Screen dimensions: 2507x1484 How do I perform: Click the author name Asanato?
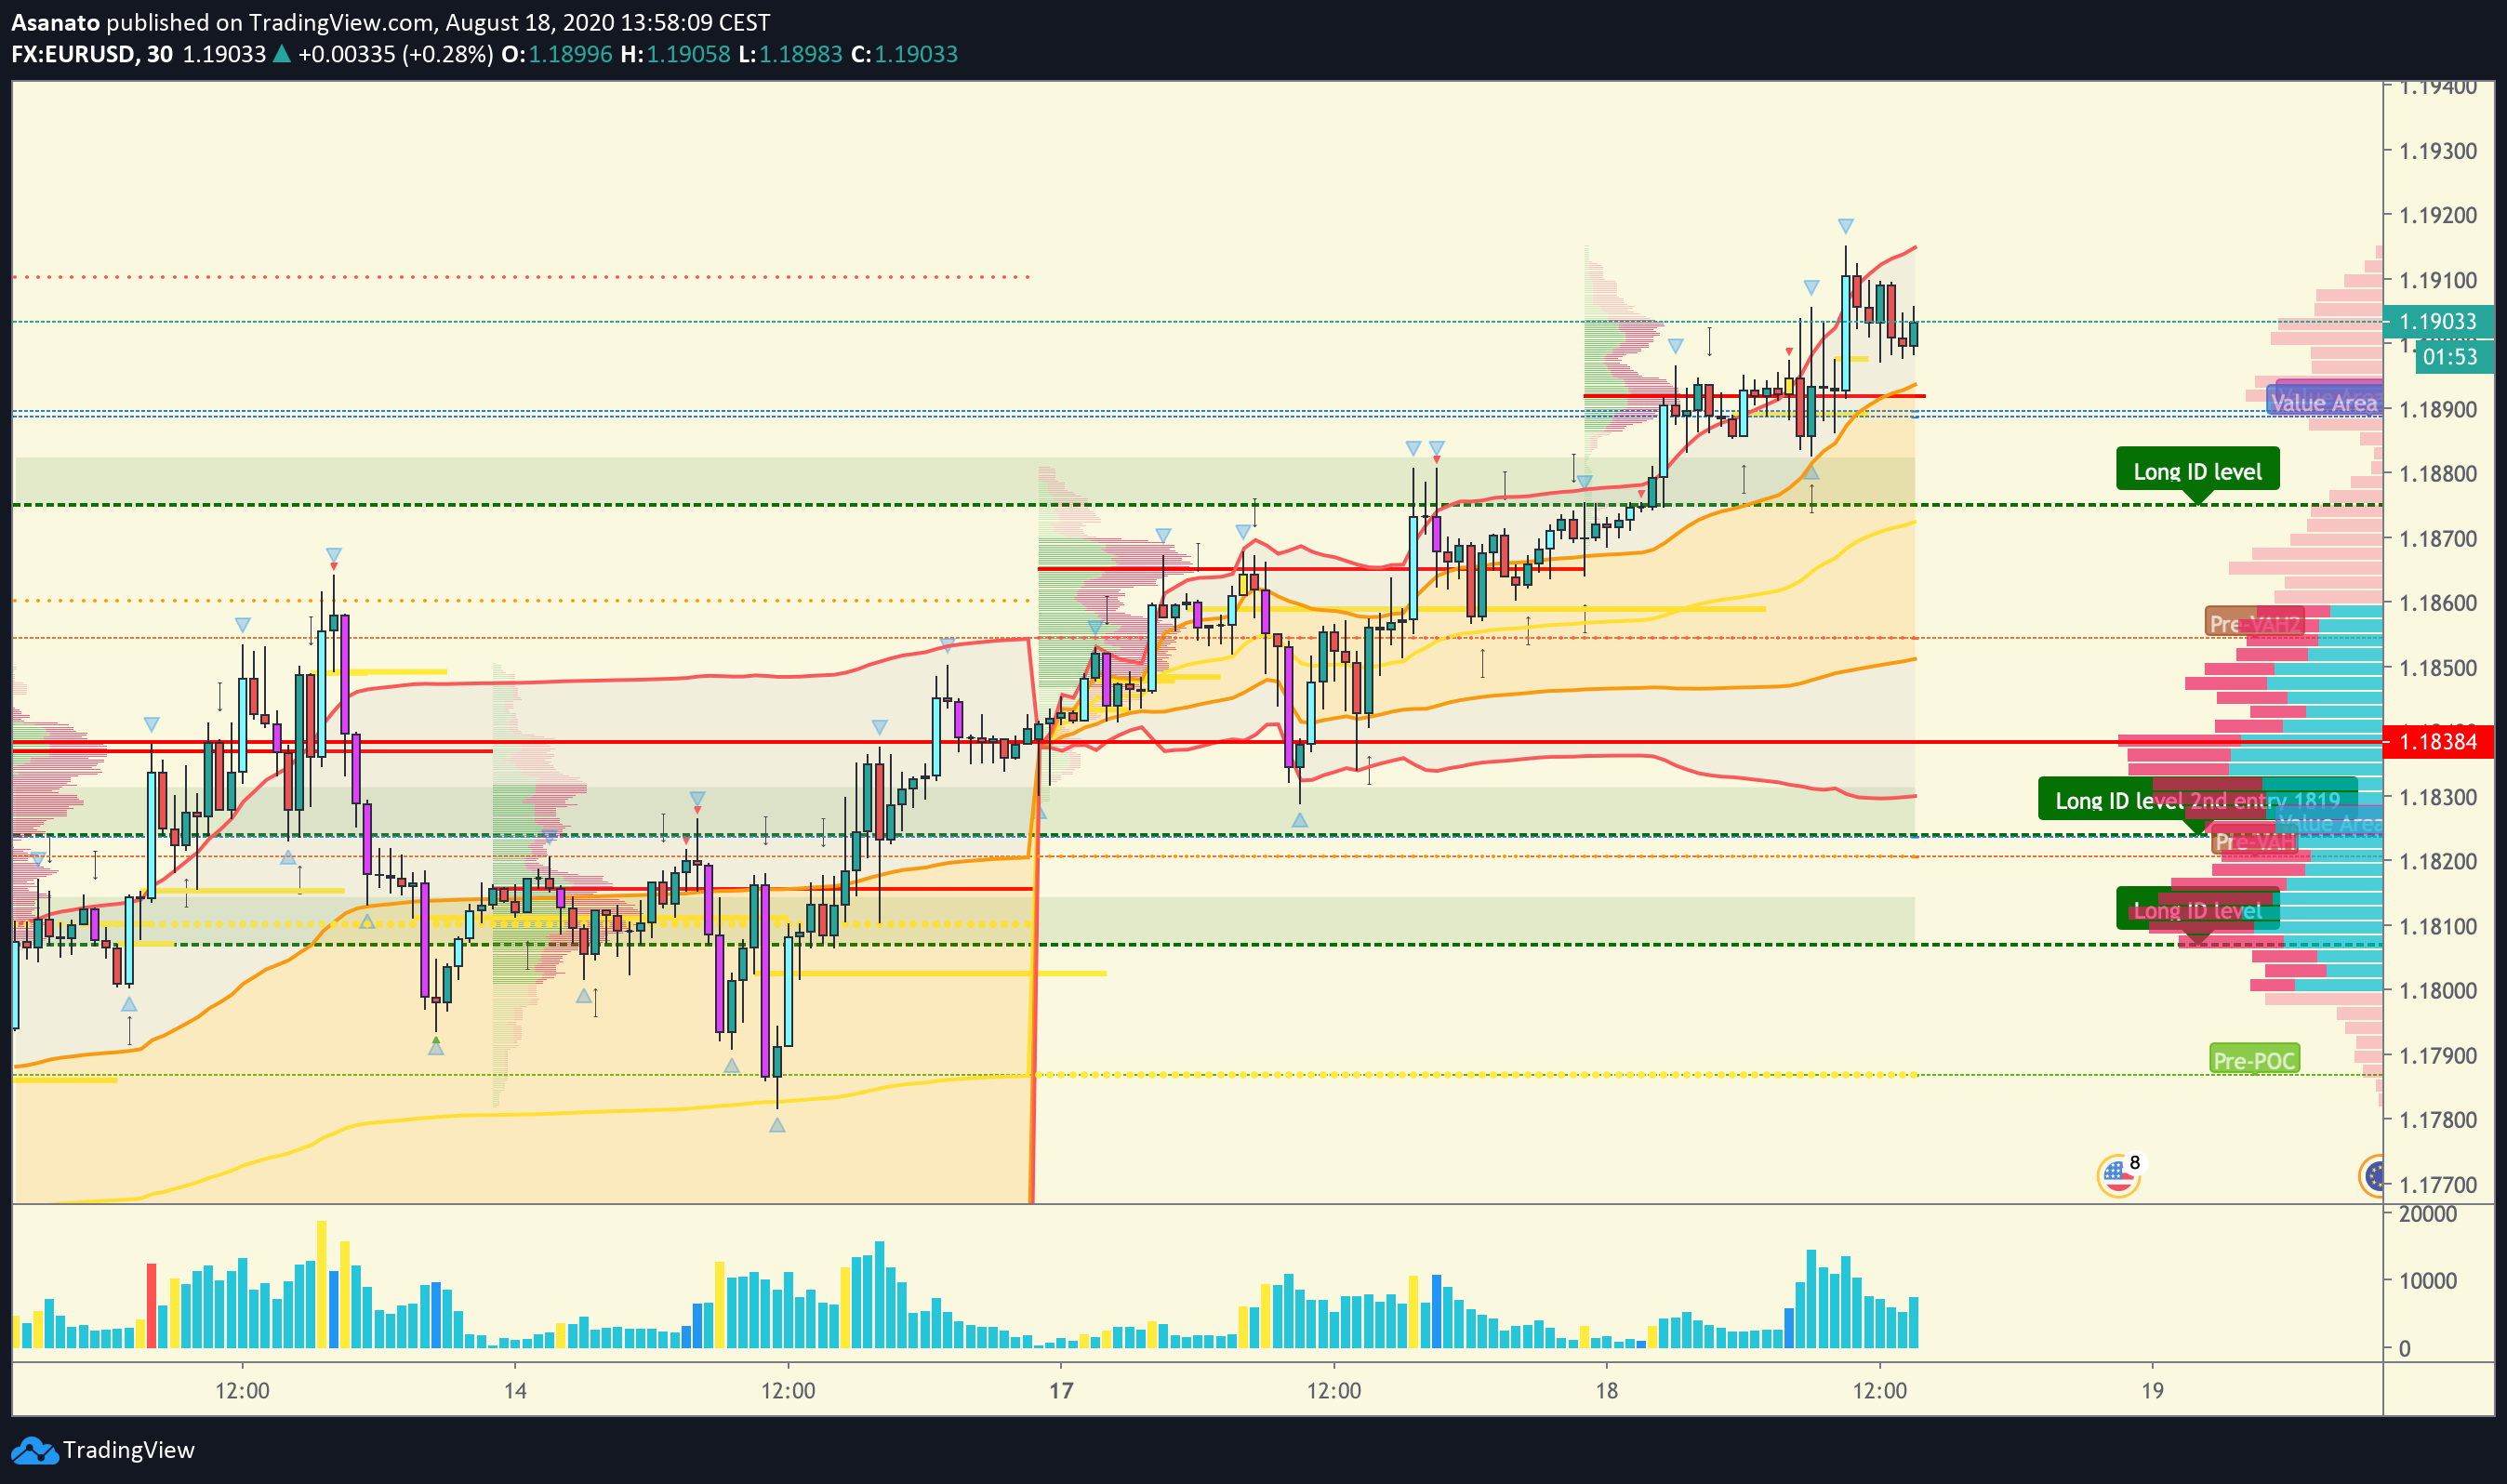coord(55,22)
